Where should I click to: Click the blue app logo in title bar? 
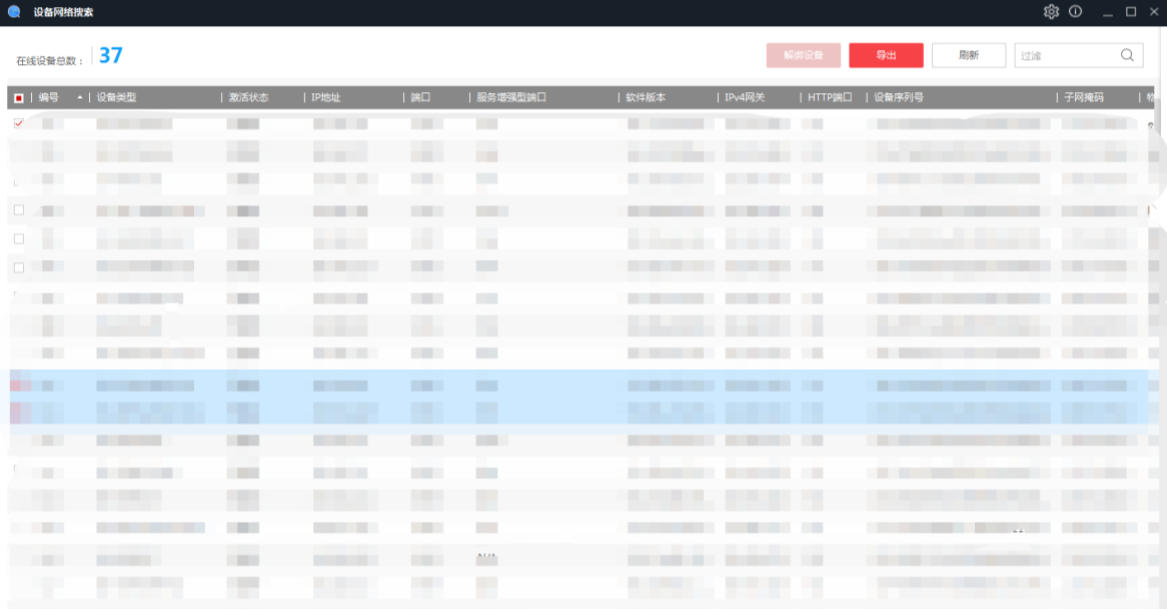pyautogui.click(x=14, y=12)
